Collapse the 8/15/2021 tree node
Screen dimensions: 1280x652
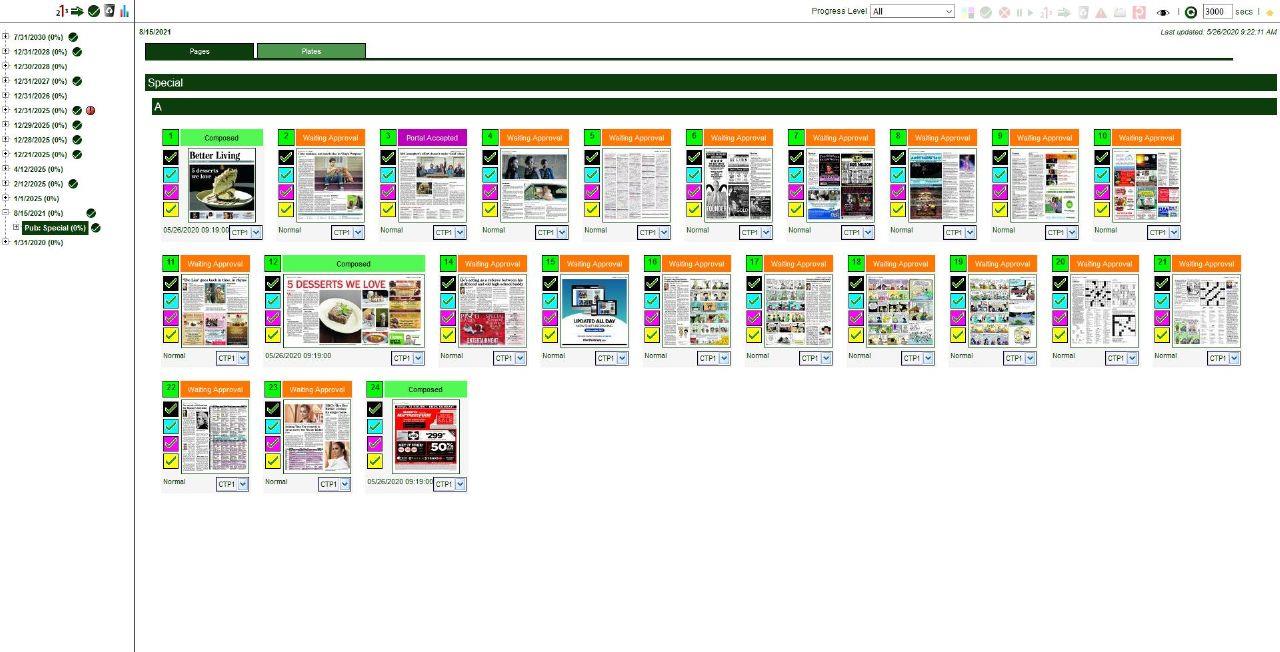click(x=6, y=213)
